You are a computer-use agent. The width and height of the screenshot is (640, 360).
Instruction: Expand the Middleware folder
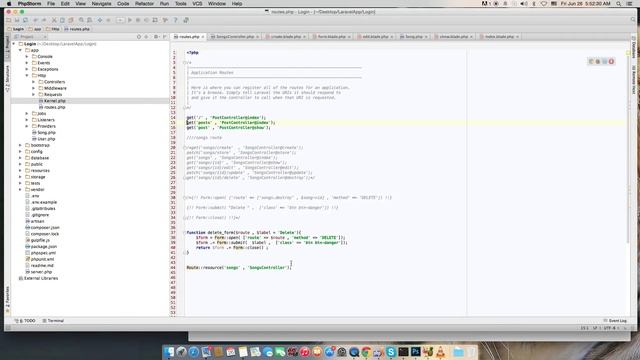[33, 88]
